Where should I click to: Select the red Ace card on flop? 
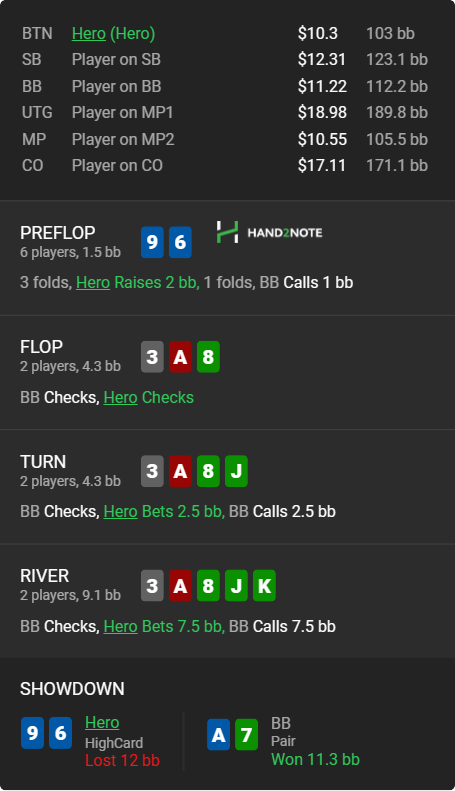(x=180, y=357)
